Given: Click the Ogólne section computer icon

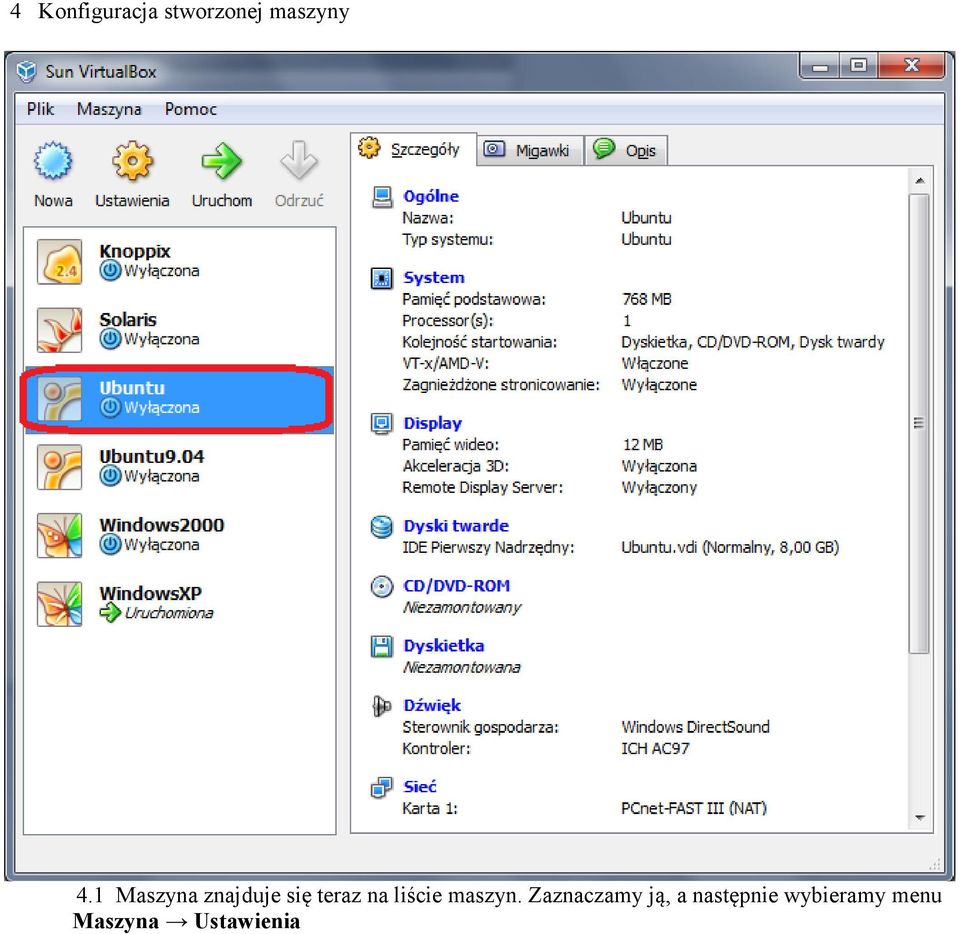Looking at the screenshot, I should pos(382,197).
